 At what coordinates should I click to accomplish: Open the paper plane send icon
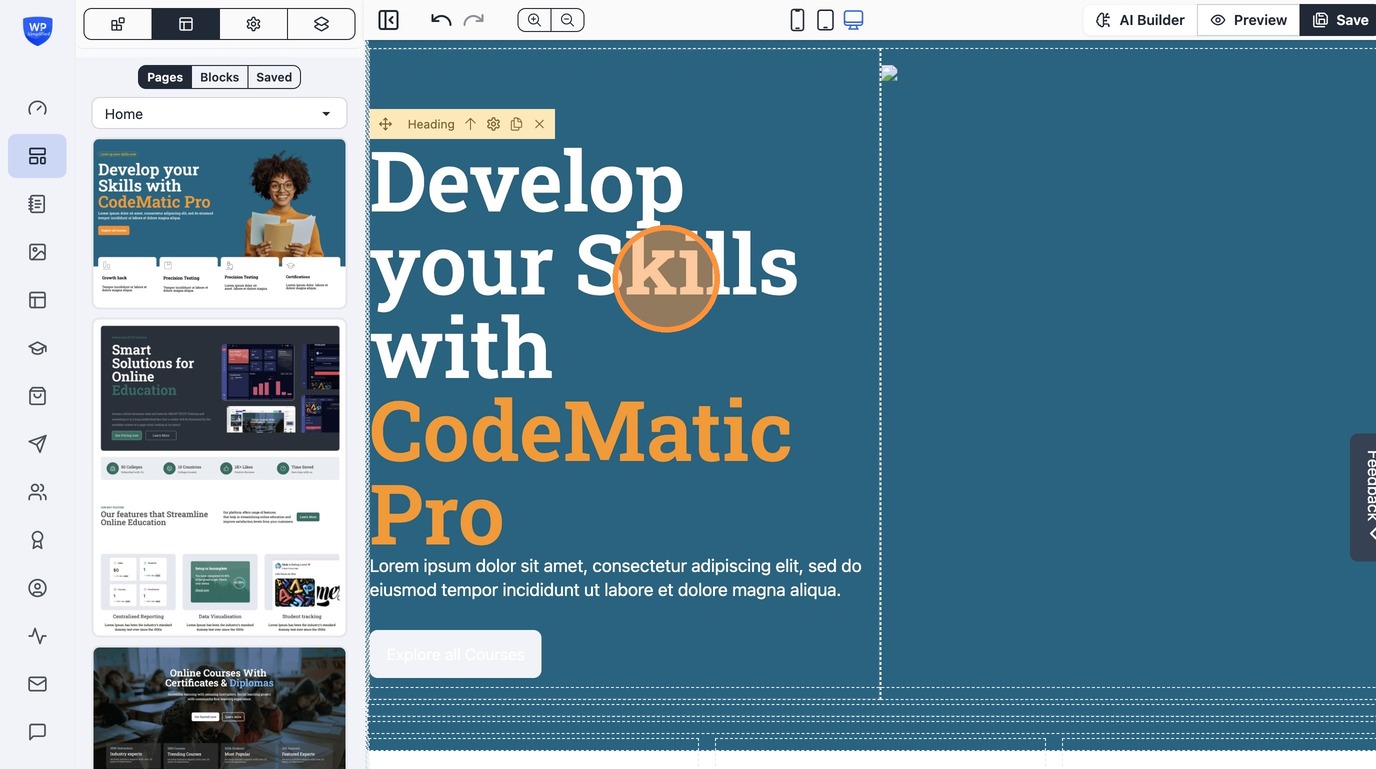click(37, 444)
